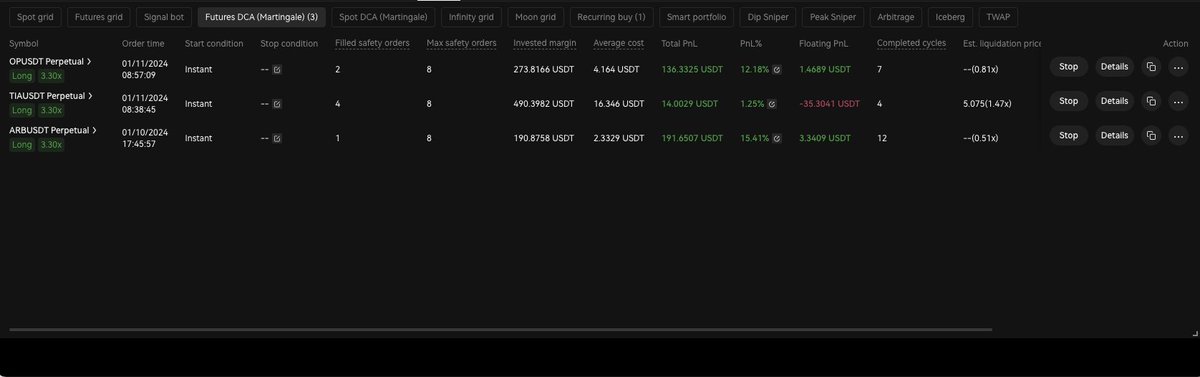View Details for OPUSDT Perpetual
The height and width of the screenshot is (377, 1200).
coord(1114,67)
